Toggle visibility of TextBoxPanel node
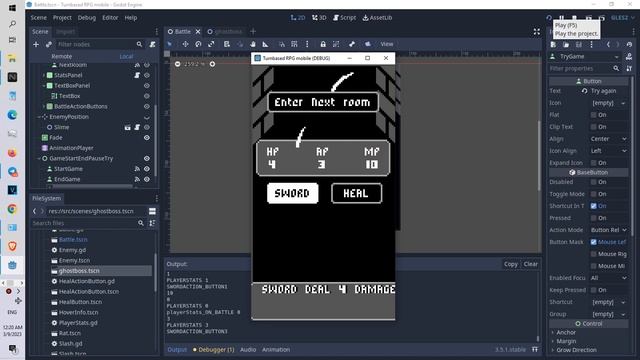Screen dimensions: 640x360 [x=147, y=86]
